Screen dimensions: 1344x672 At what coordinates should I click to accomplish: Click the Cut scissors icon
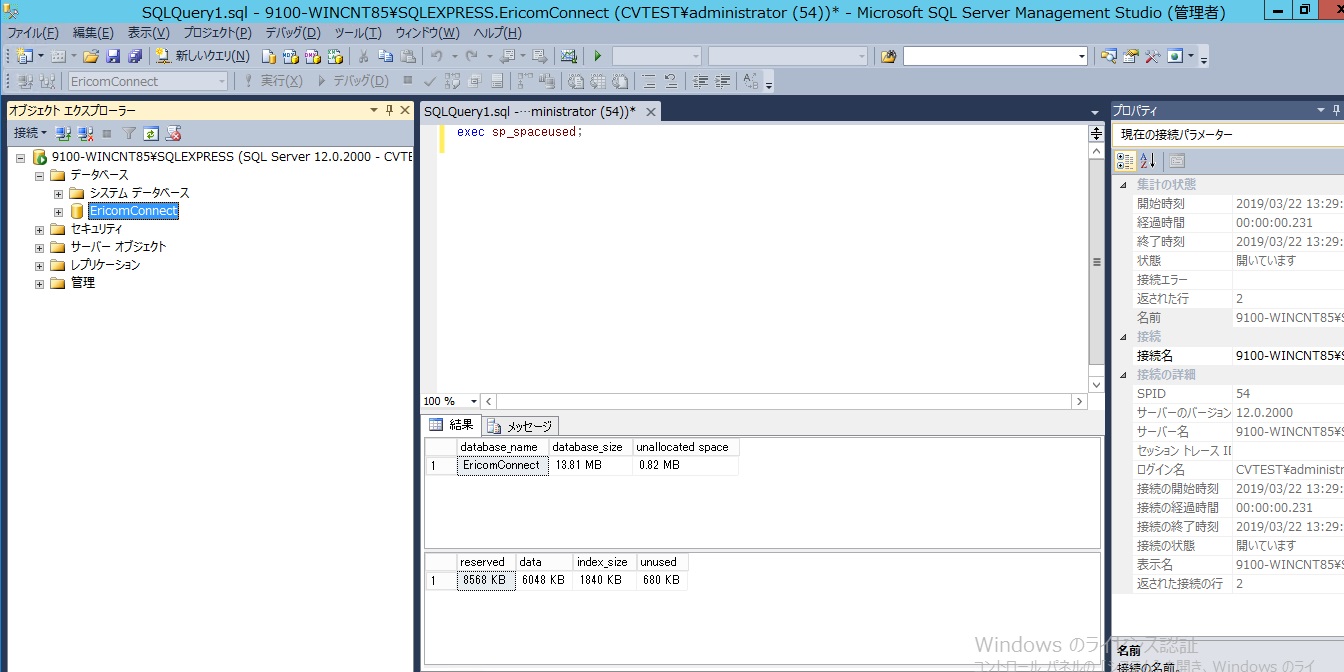364,57
